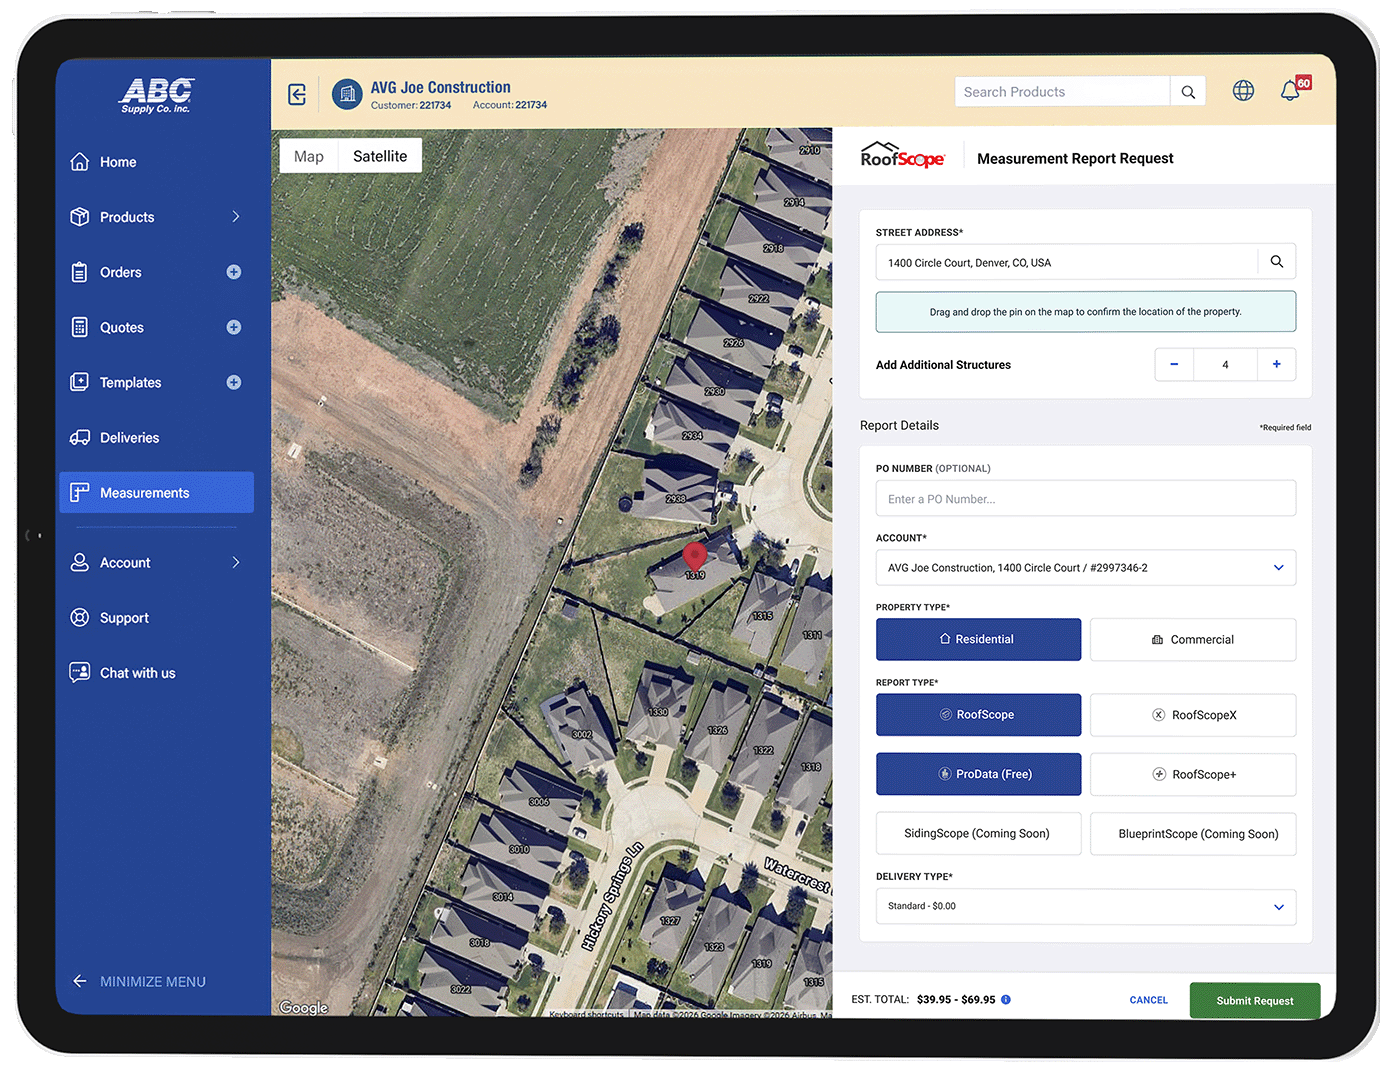This screenshot has height=1083, width=1400.
Task: Click the drag-and-drop pin instruction banner
Action: pos(1086,312)
